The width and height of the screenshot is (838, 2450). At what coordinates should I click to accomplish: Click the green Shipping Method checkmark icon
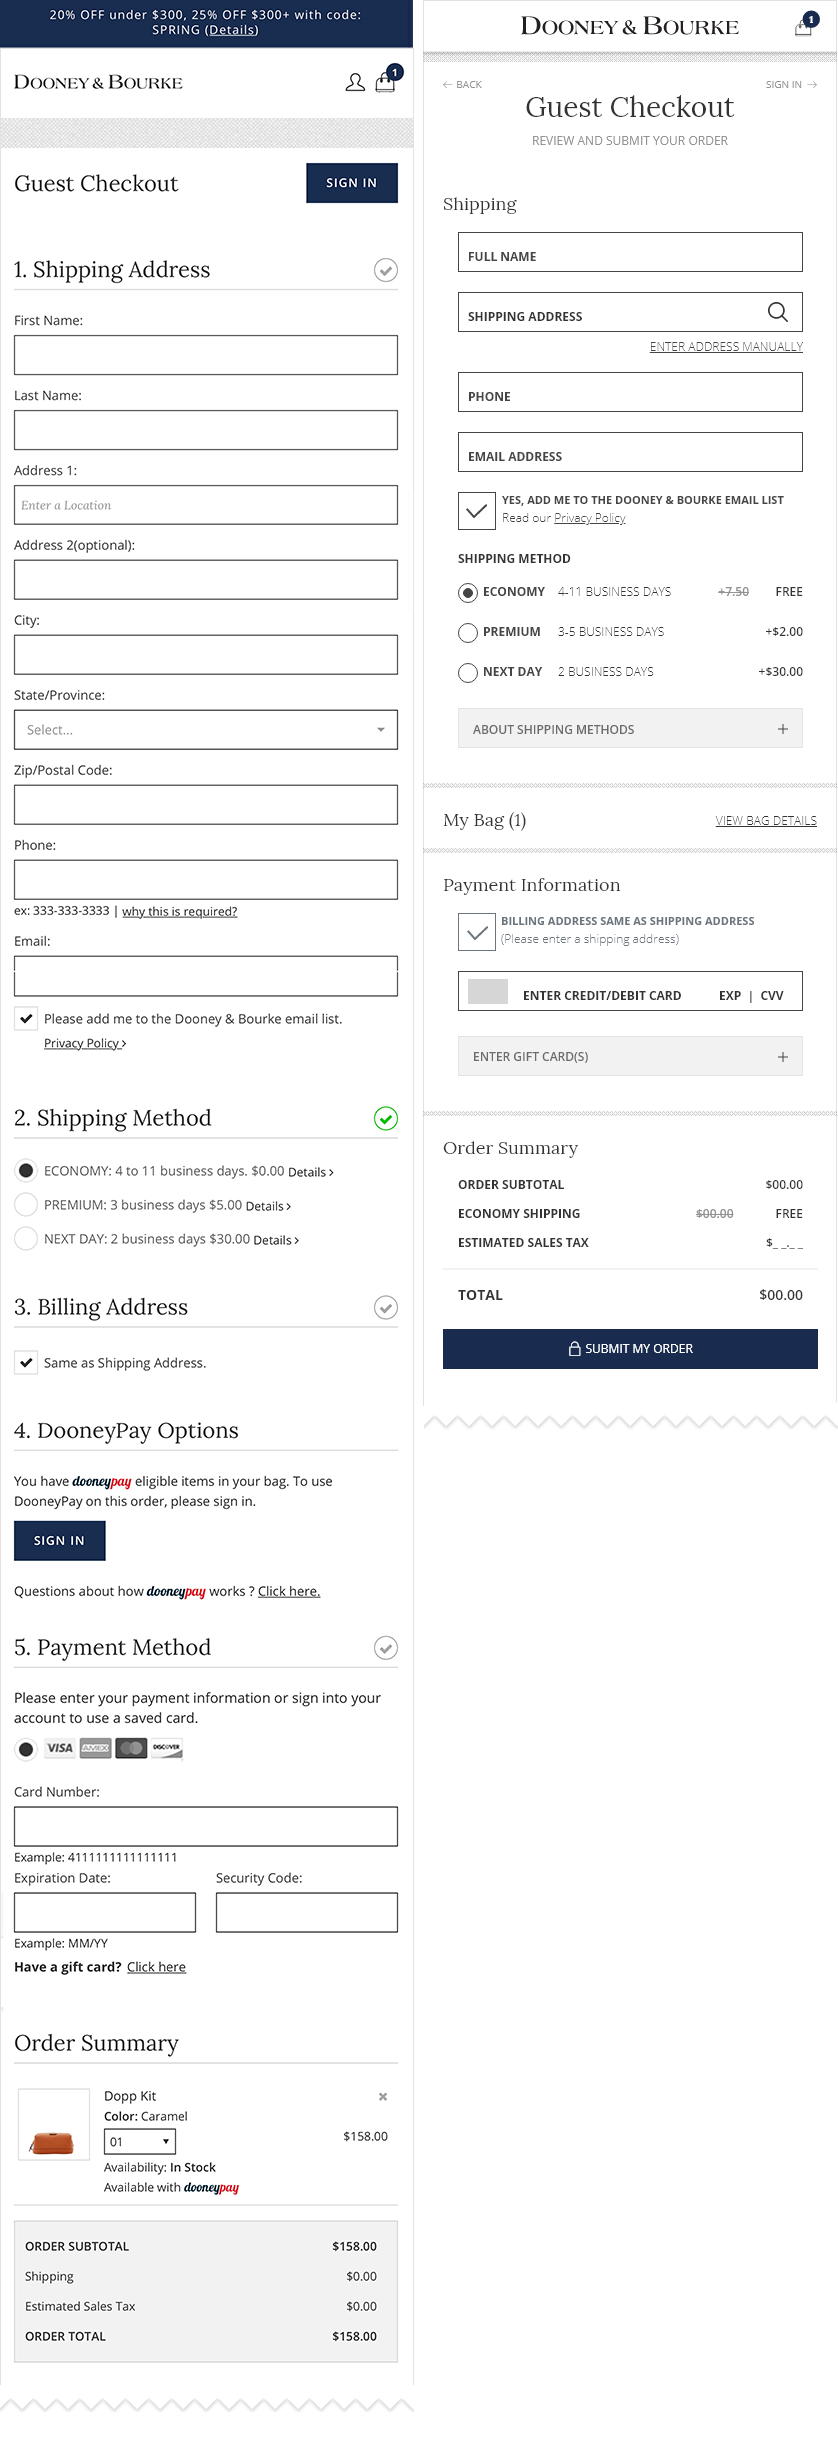386,1118
